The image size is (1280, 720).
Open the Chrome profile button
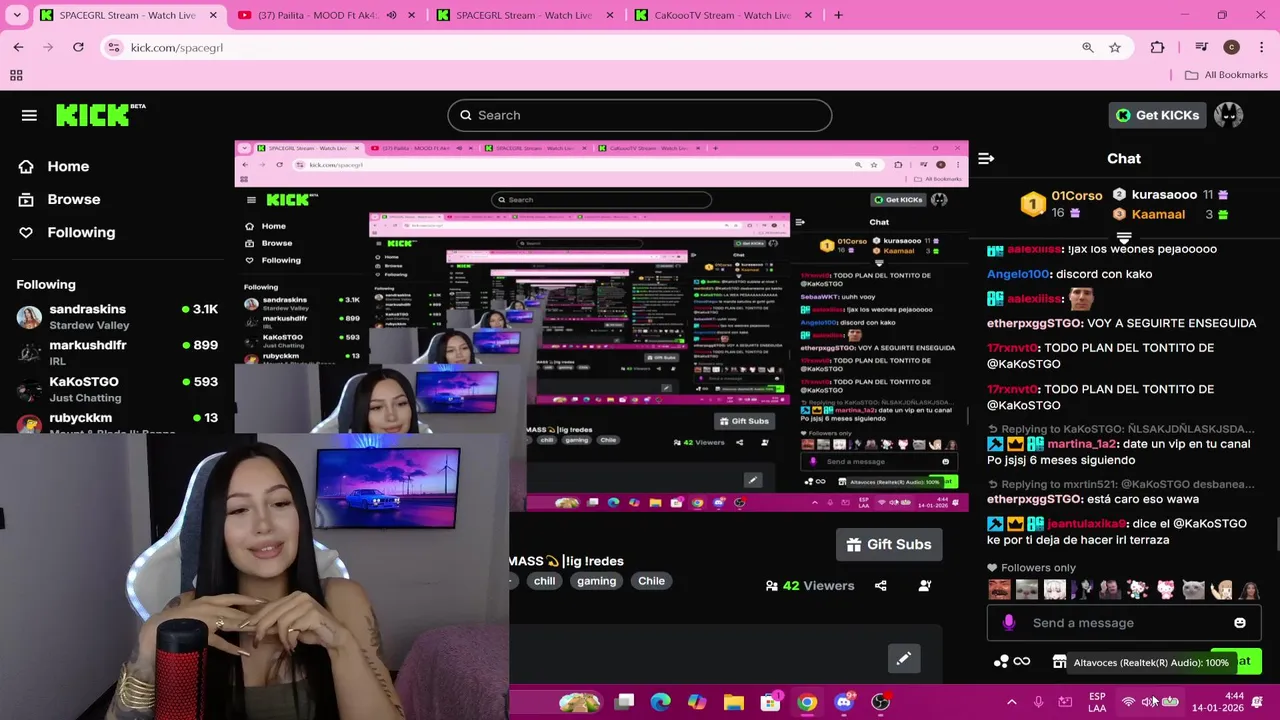tap(1231, 47)
